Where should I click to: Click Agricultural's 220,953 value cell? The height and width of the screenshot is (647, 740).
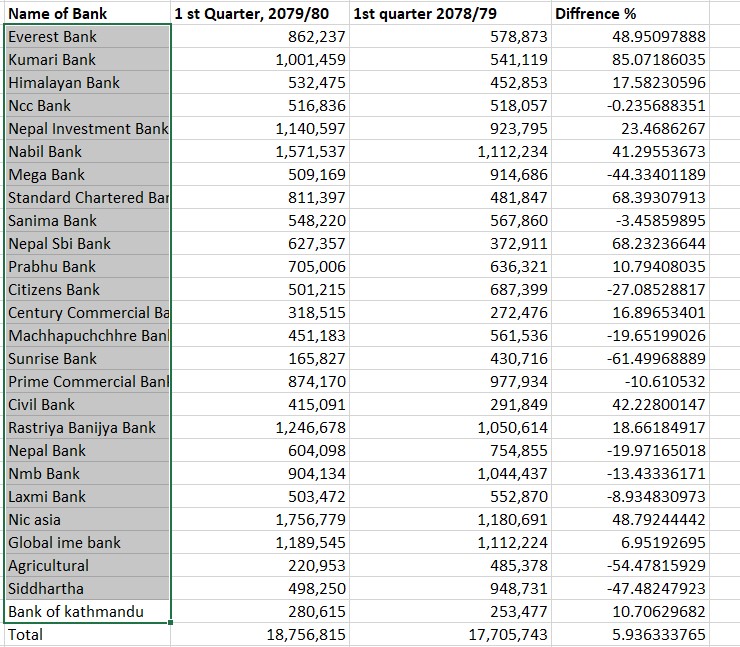(260, 566)
